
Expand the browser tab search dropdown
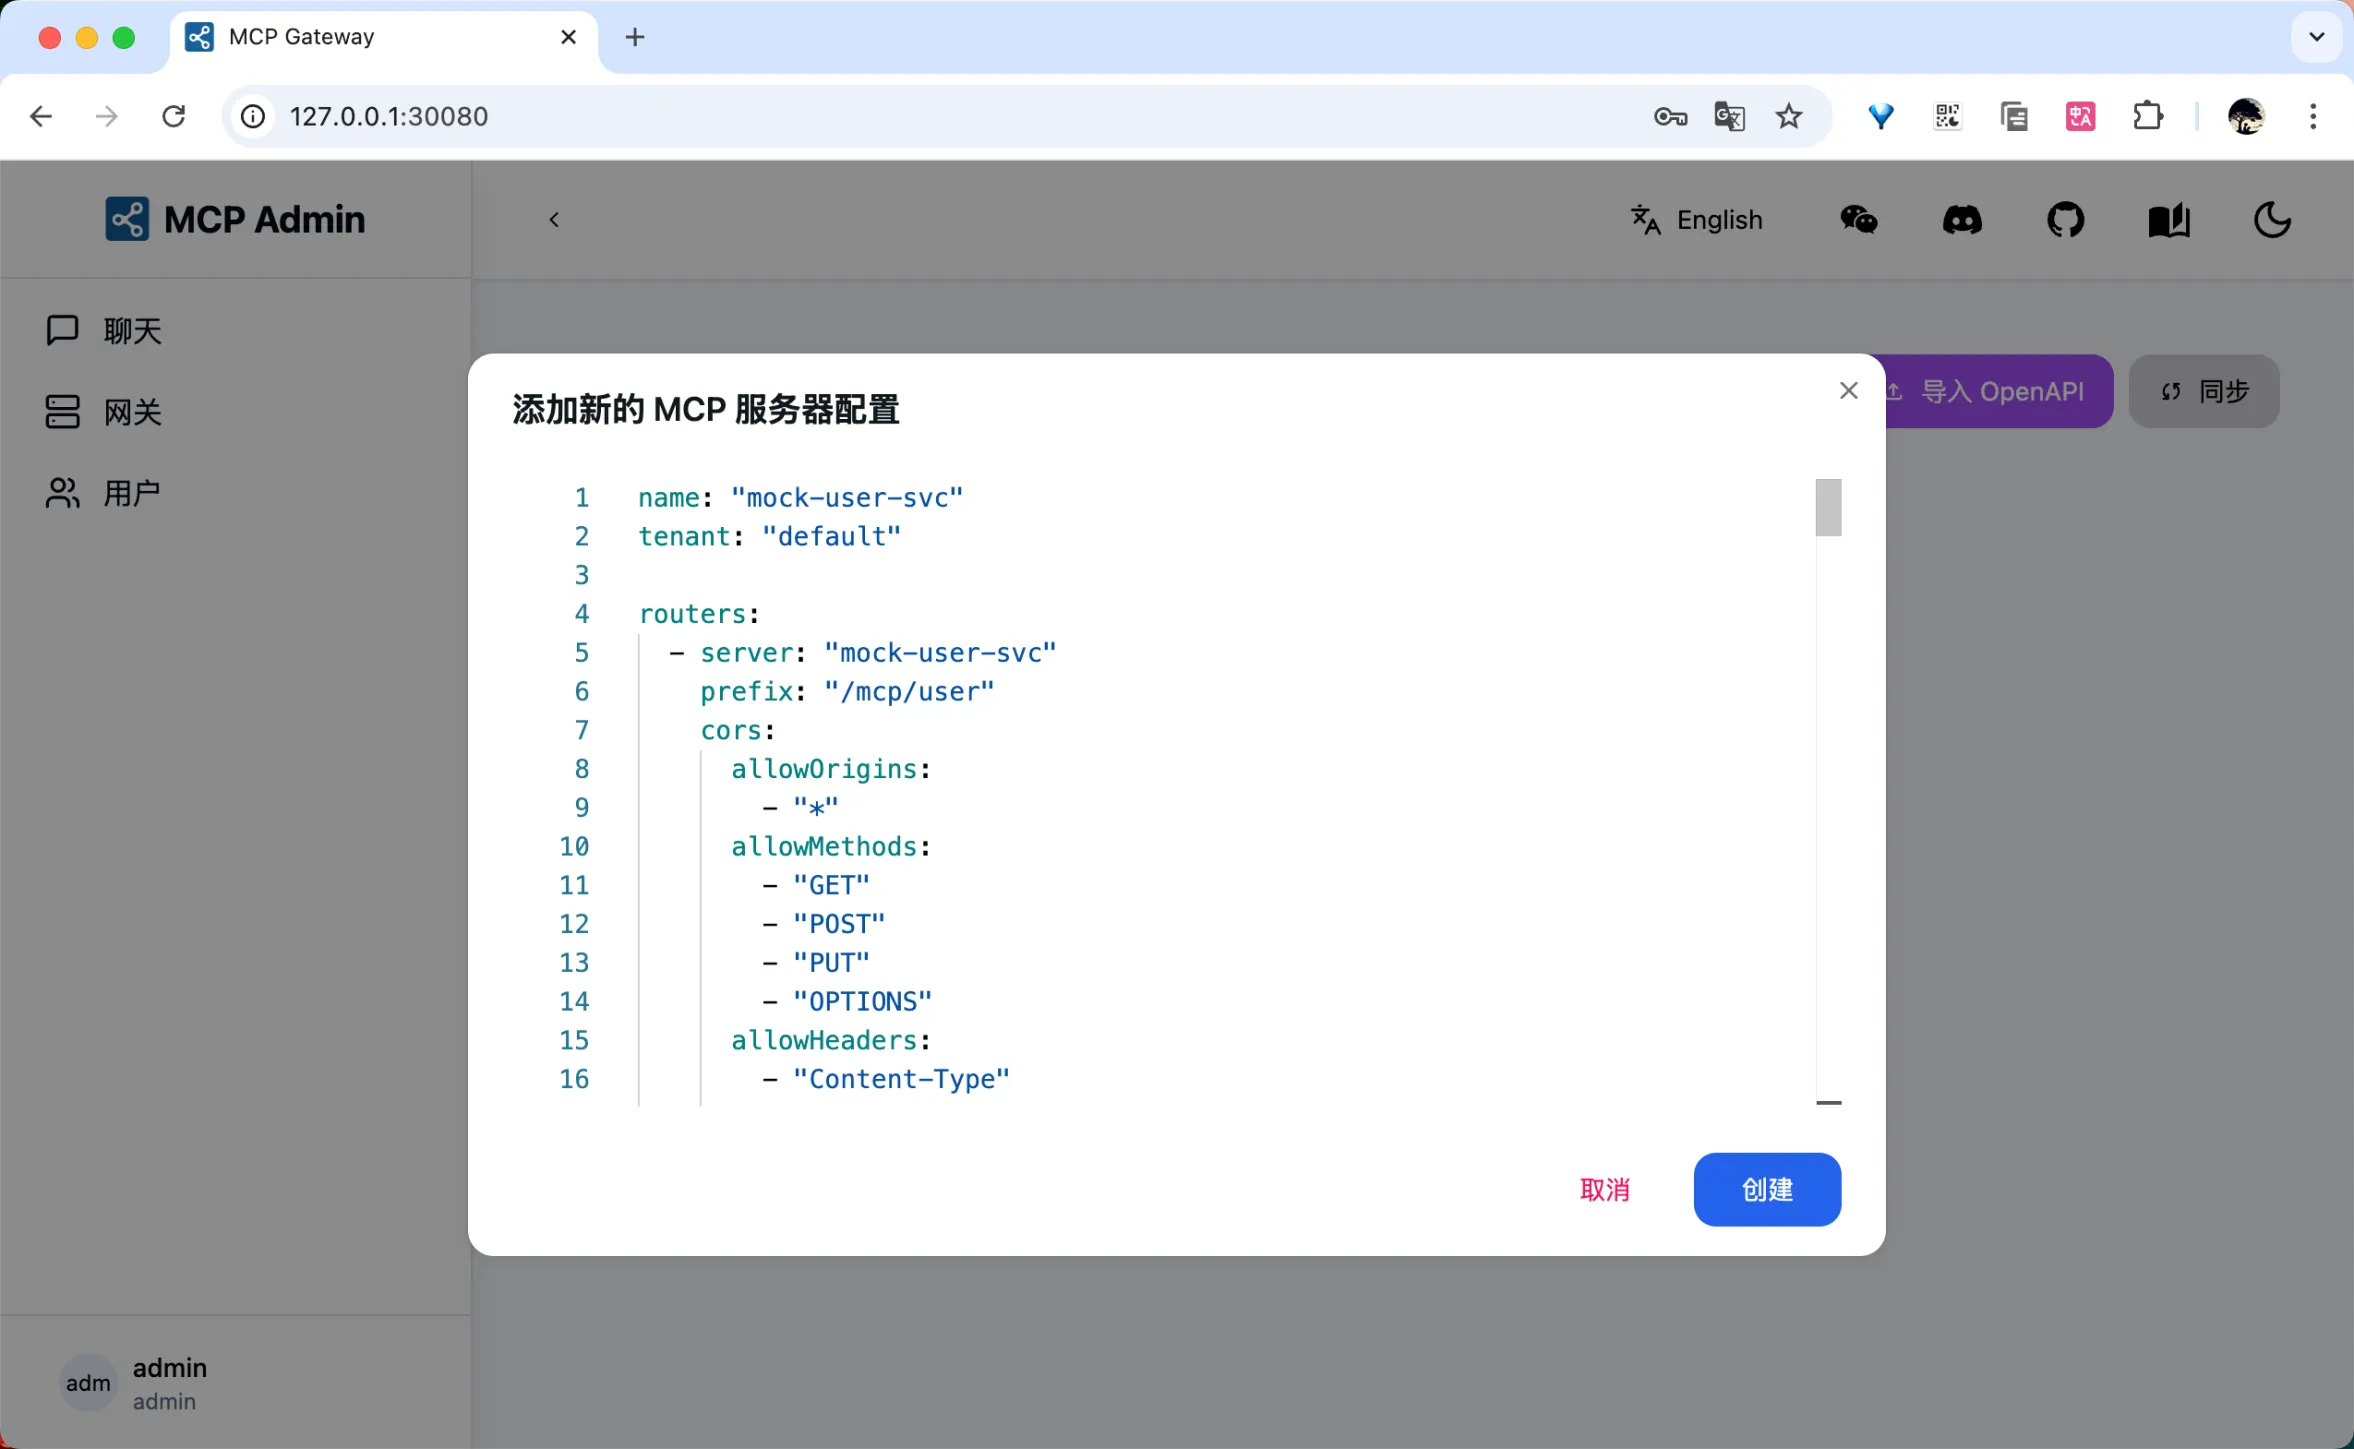2316,37
